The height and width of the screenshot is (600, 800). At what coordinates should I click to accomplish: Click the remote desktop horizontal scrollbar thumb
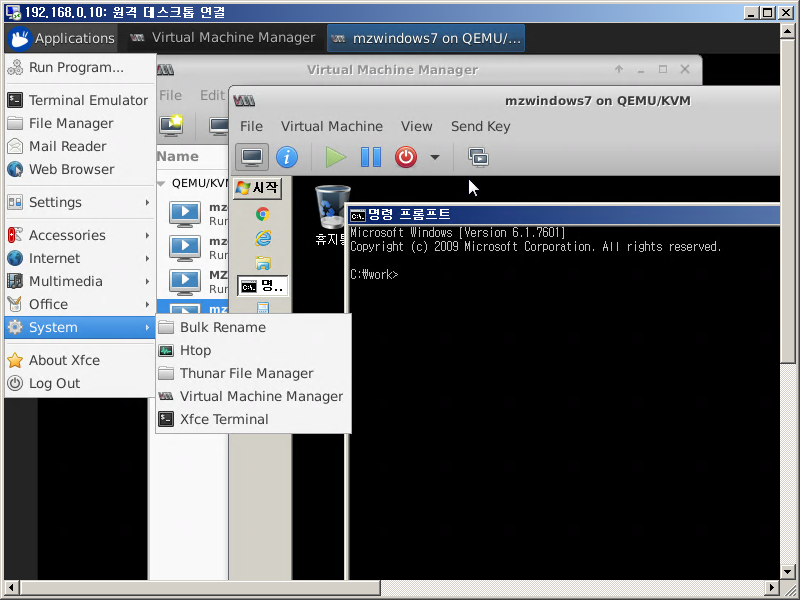point(200,587)
